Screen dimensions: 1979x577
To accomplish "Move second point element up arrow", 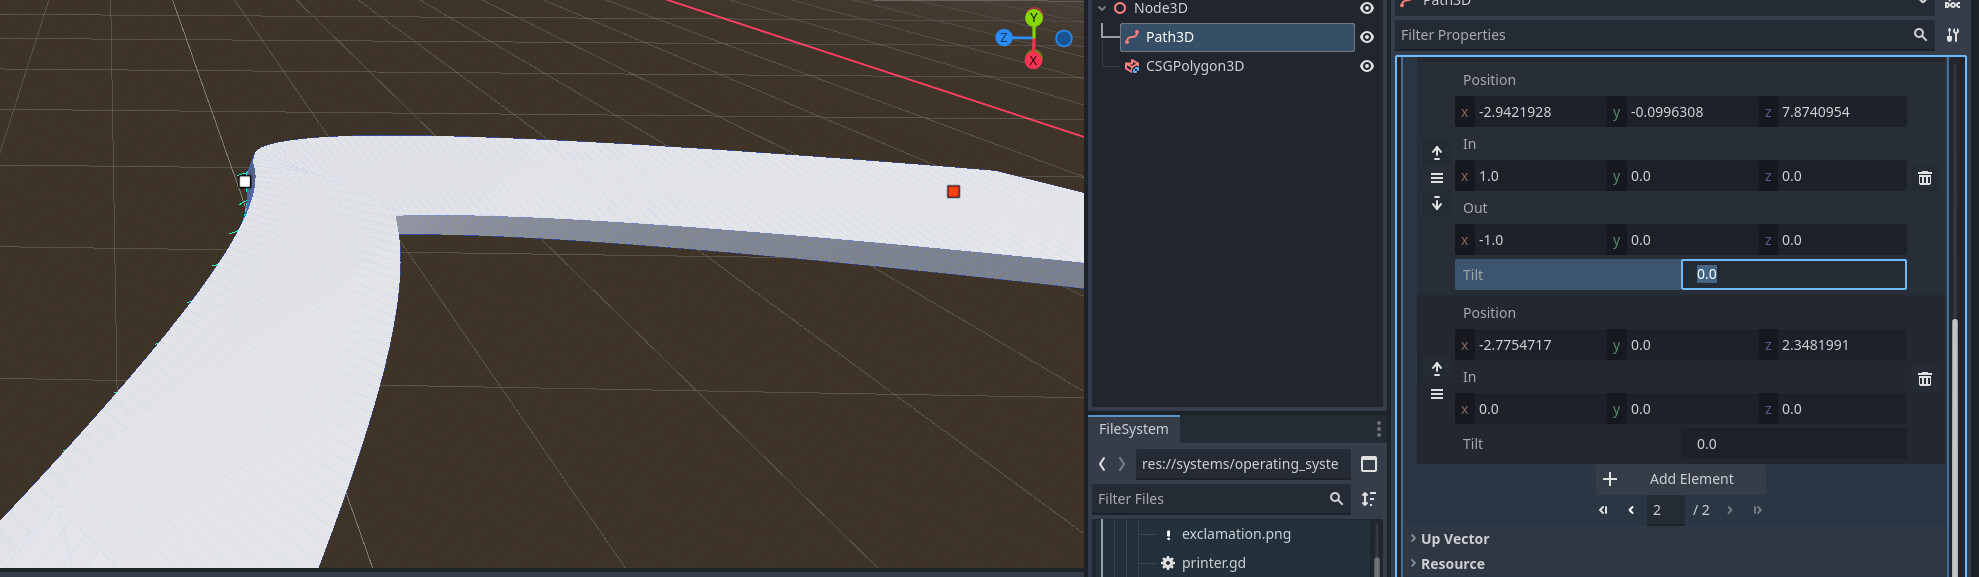I will (1437, 369).
